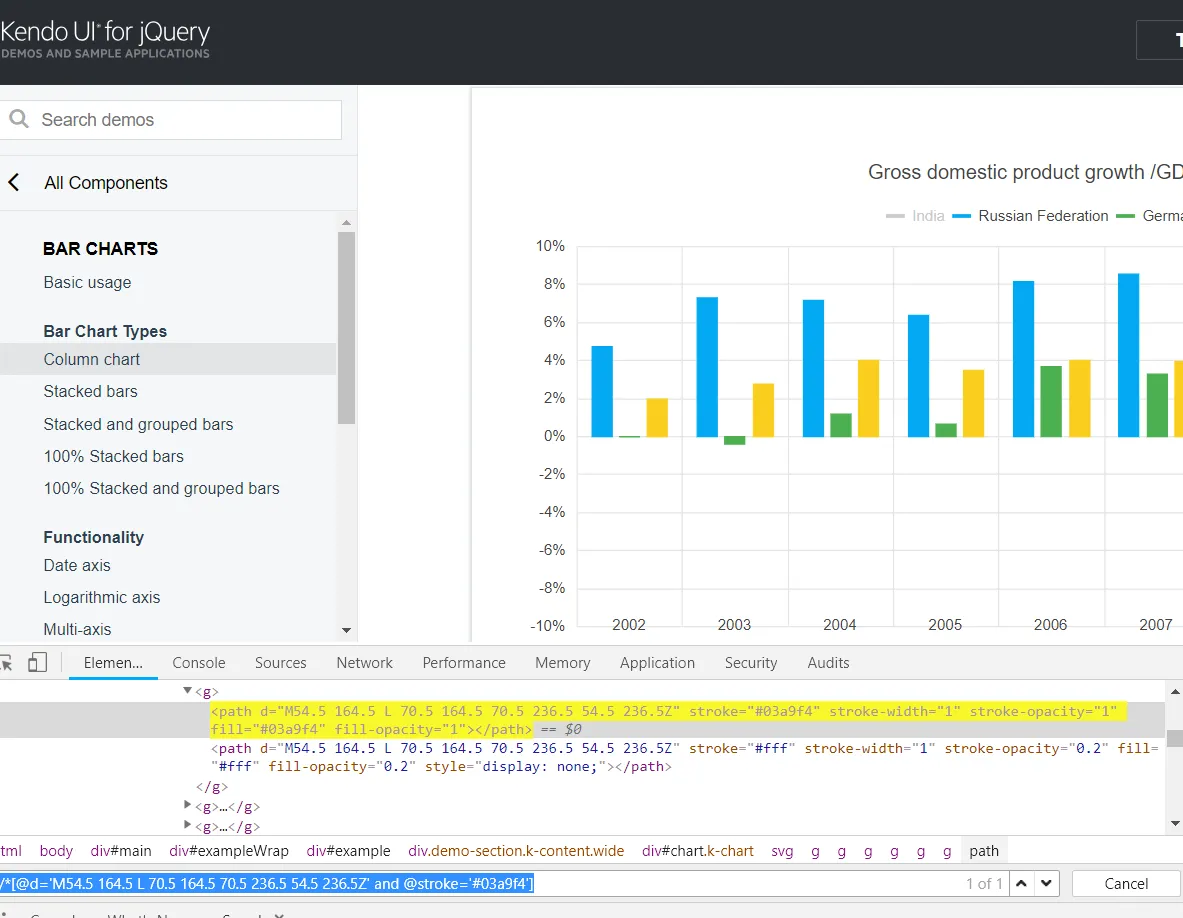Open 100% Stacked bars demo
1183x918 pixels.
pyautogui.click(x=114, y=456)
